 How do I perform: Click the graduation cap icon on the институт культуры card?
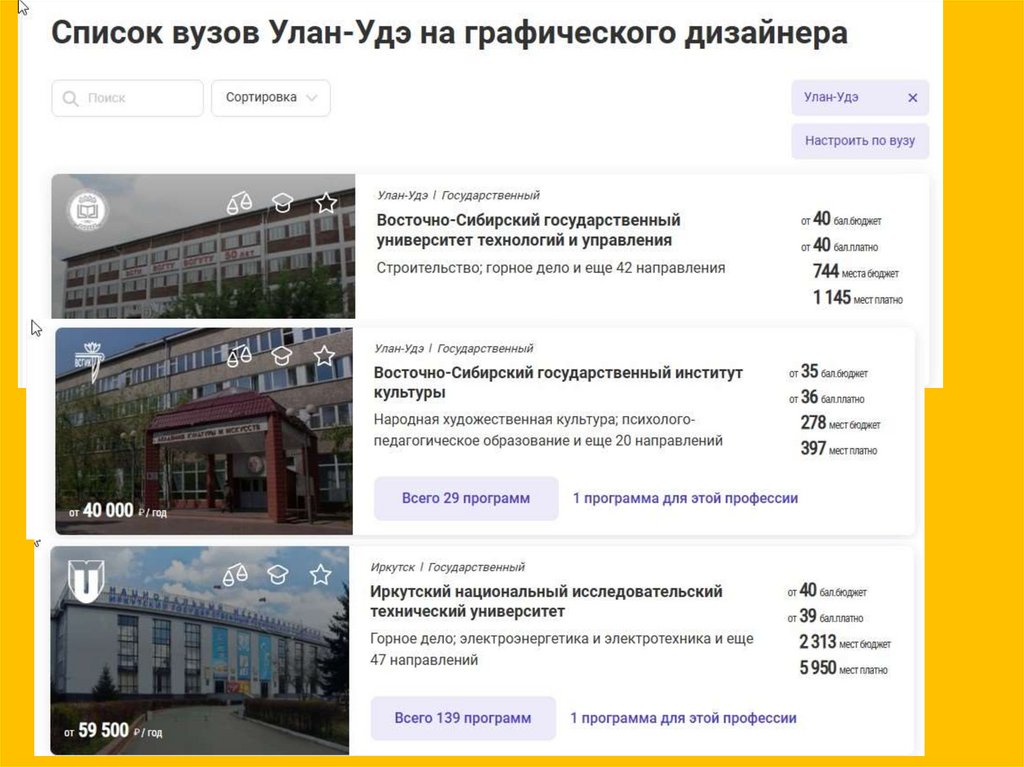point(281,356)
